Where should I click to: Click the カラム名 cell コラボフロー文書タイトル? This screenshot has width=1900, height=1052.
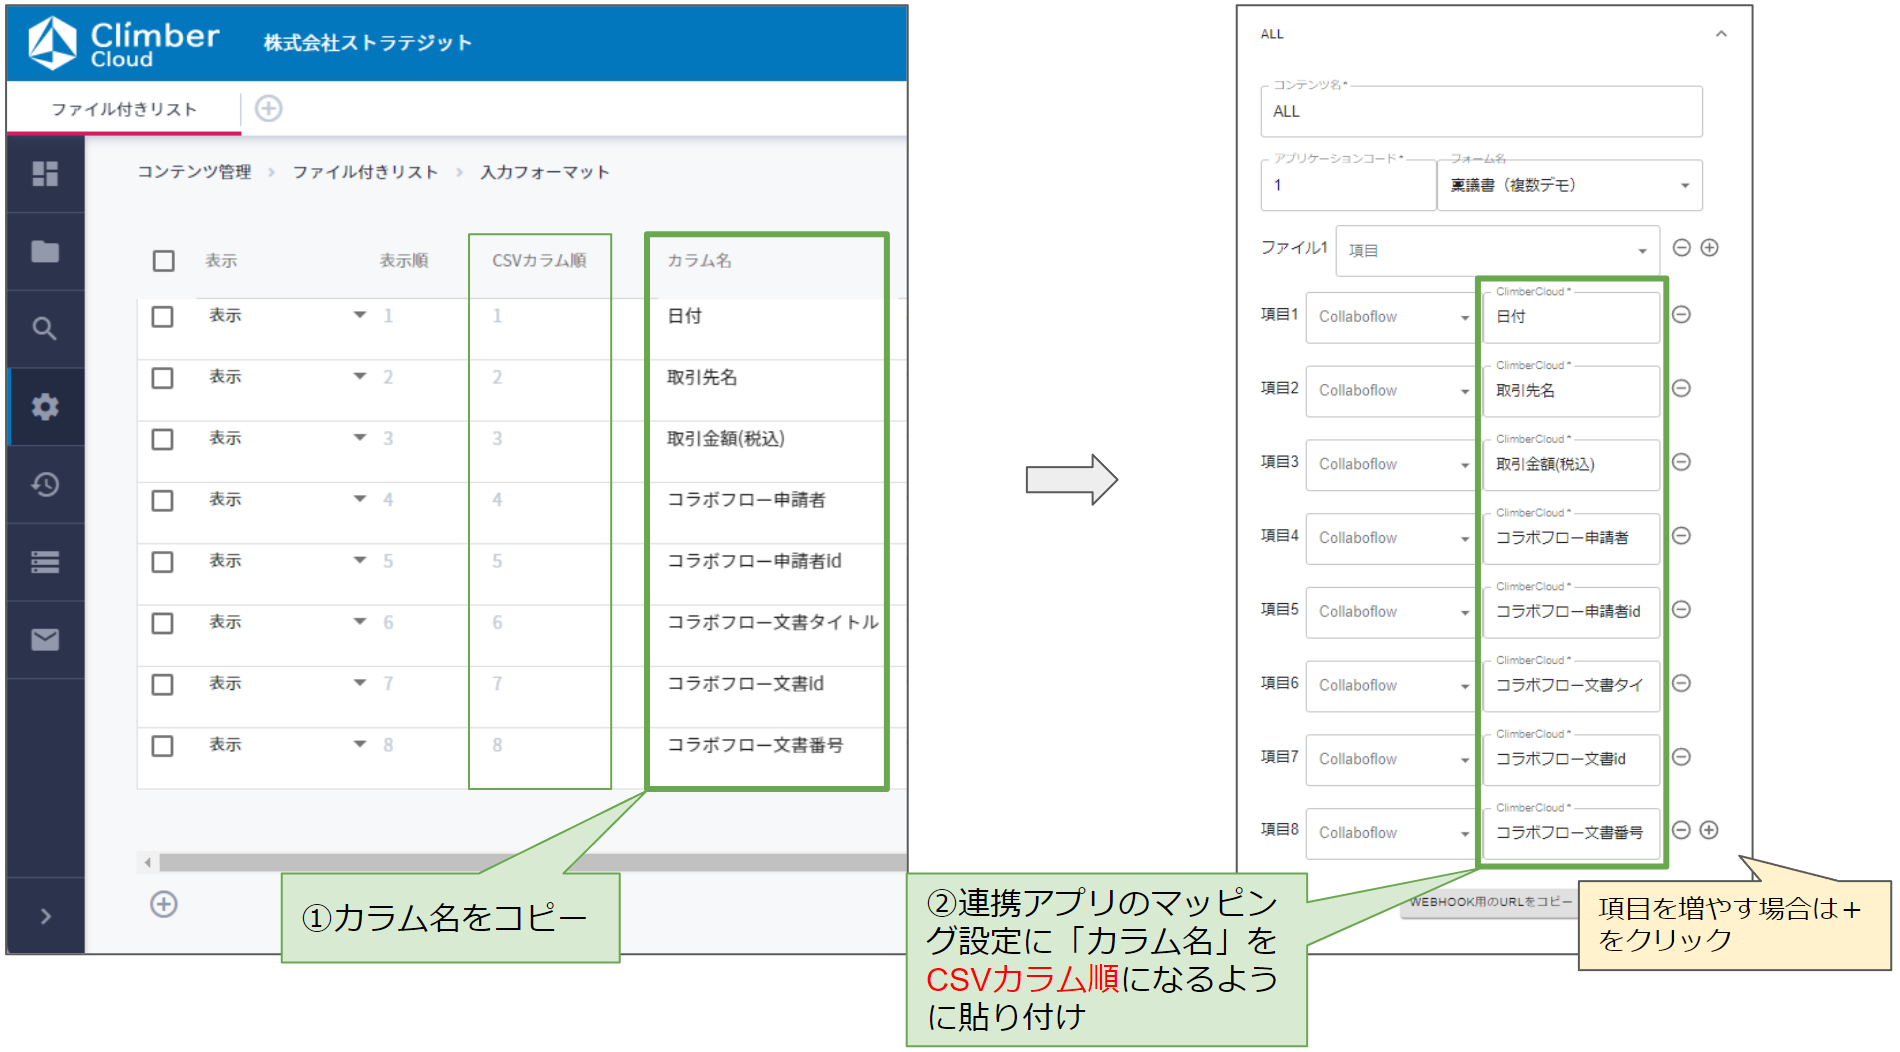773,623
